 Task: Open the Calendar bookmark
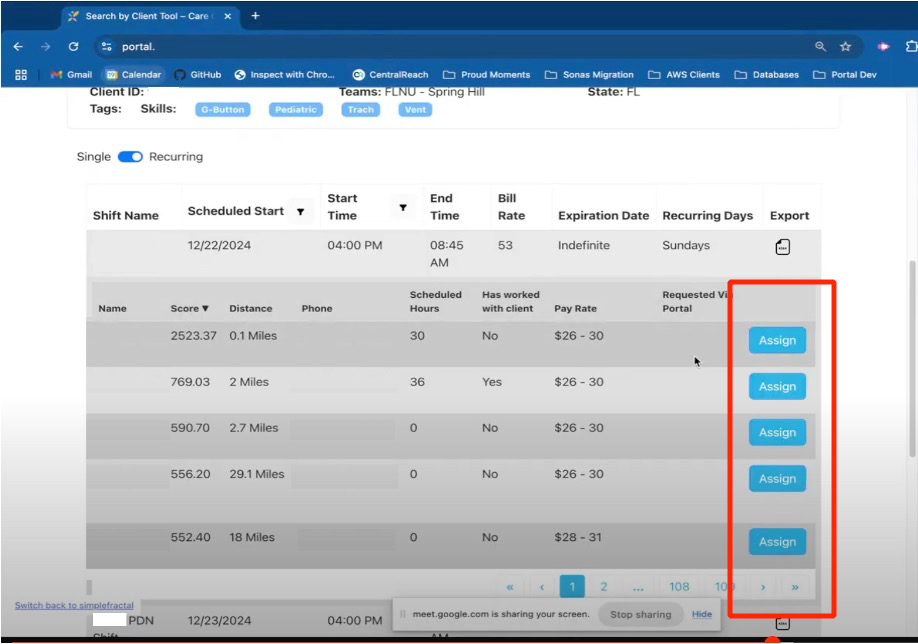tap(133, 74)
